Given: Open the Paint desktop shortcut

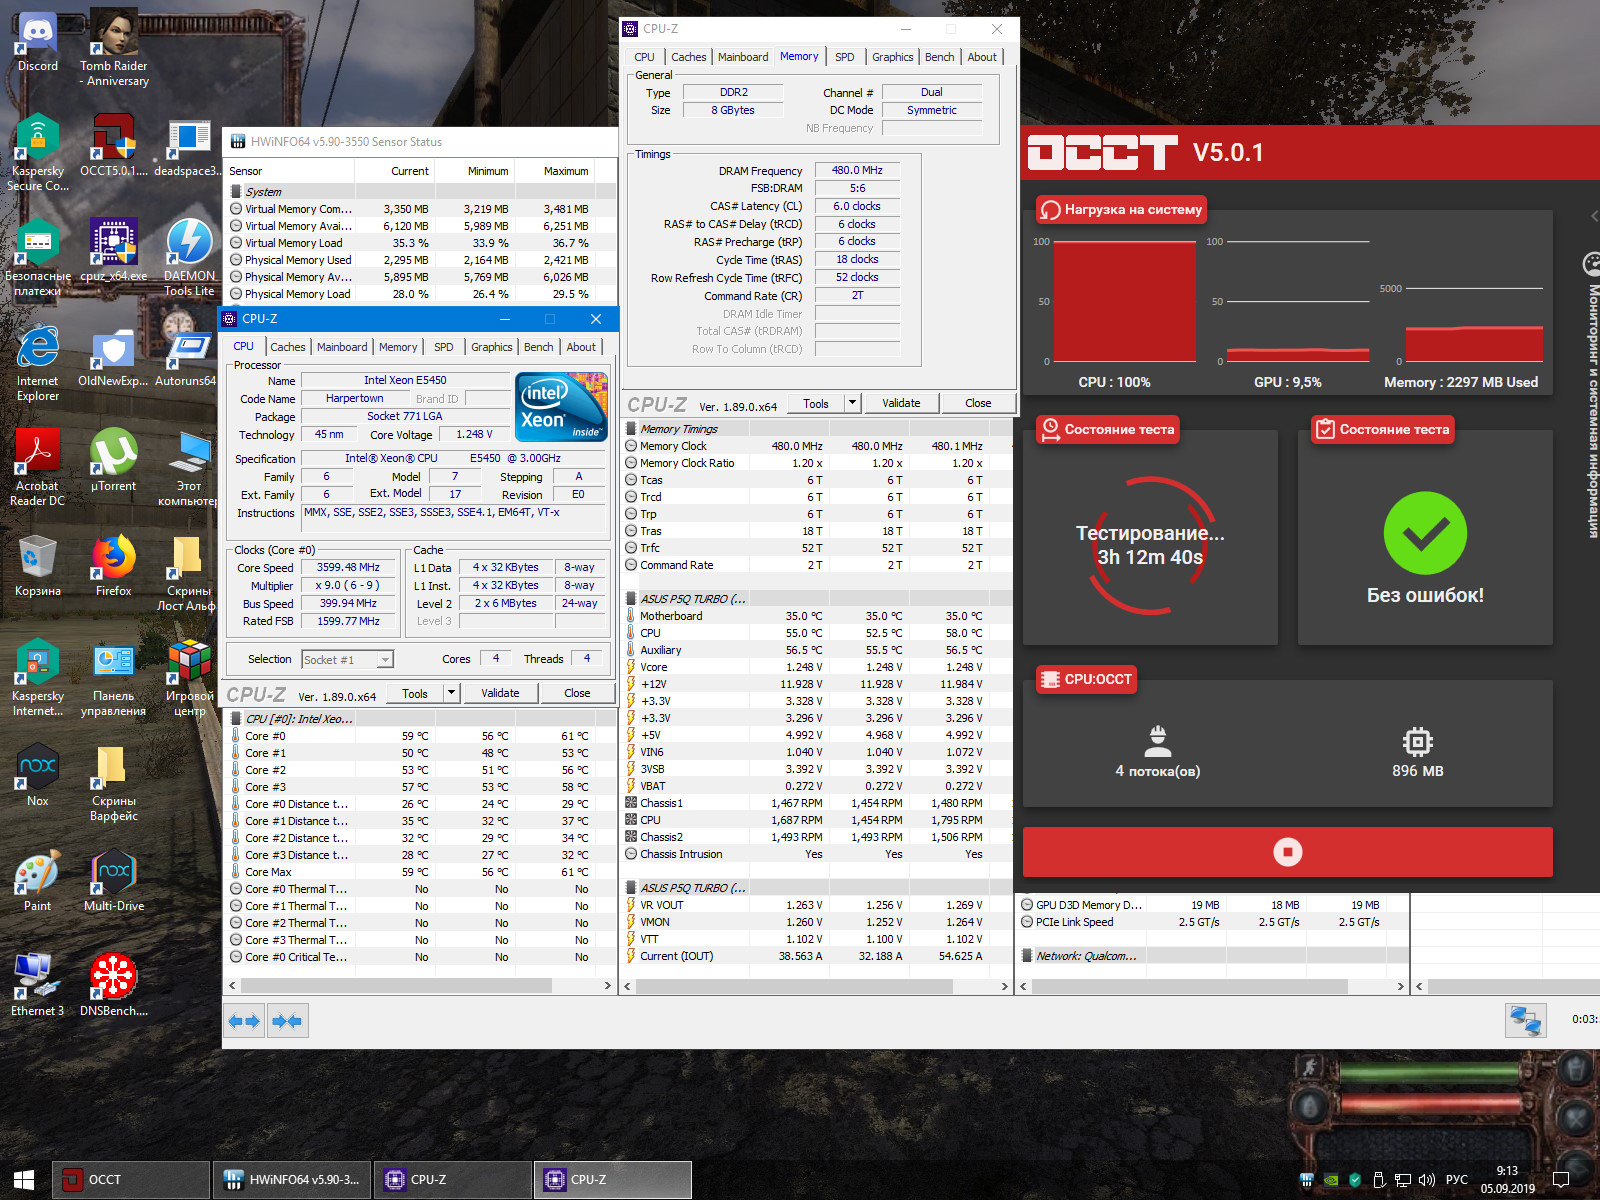Looking at the screenshot, I should tap(38, 880).
